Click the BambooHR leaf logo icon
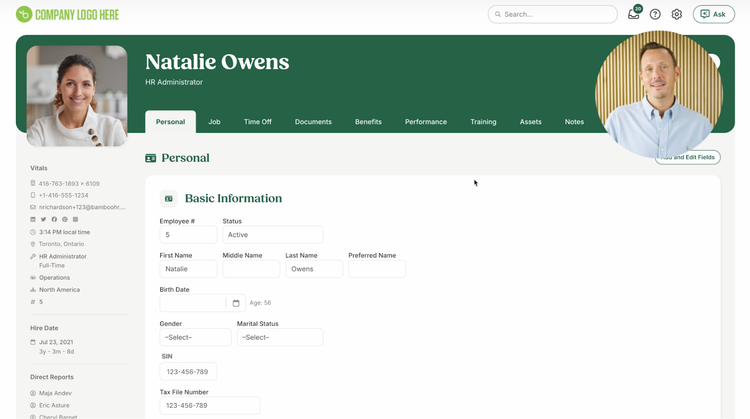750x419 pixels. point(24,14)
